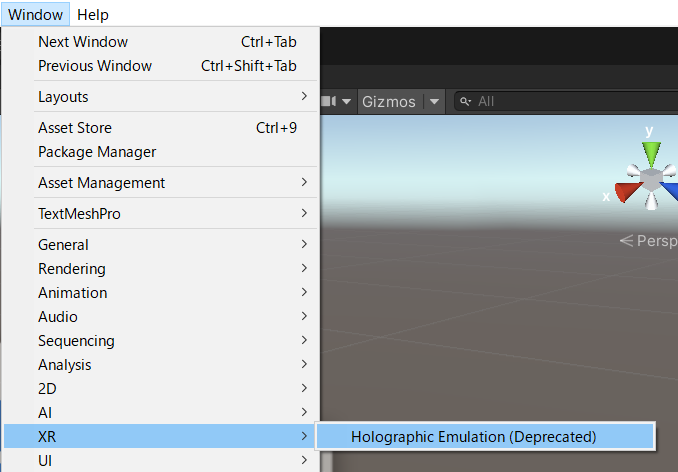
Task: Expand the Animation submenu
Action: [x=160, y=293]
